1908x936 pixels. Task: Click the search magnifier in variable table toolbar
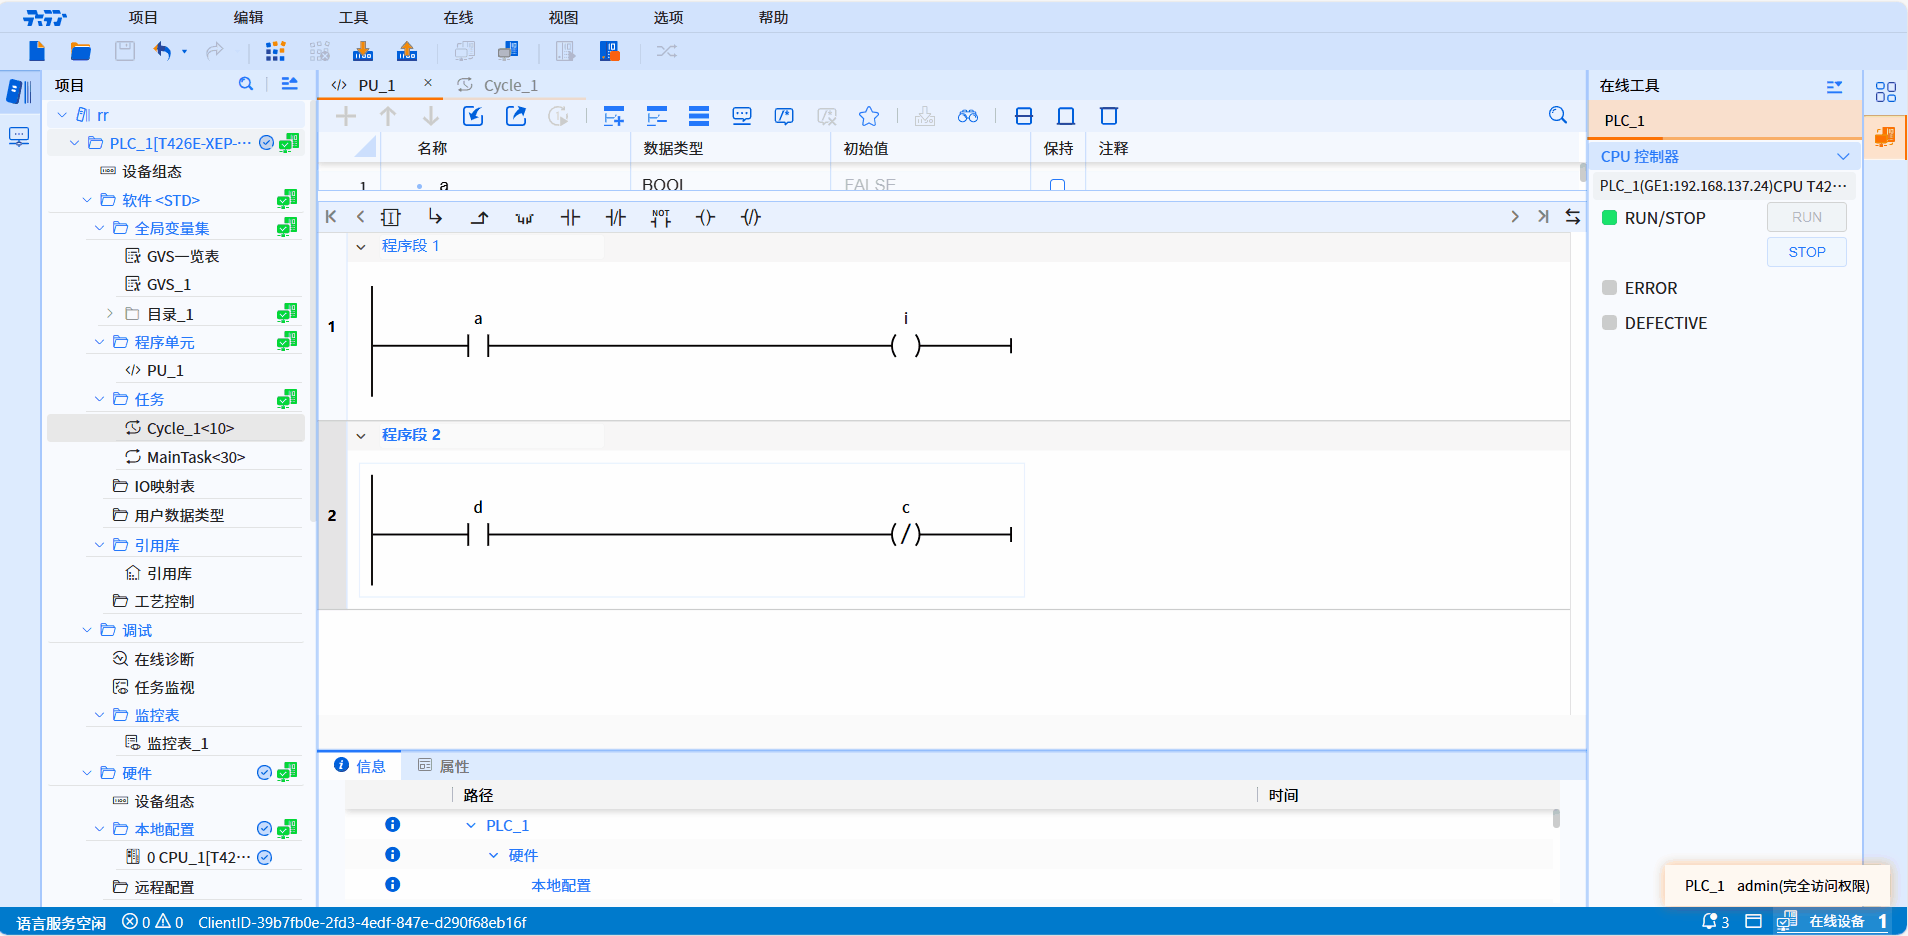tap(1557, 116)
